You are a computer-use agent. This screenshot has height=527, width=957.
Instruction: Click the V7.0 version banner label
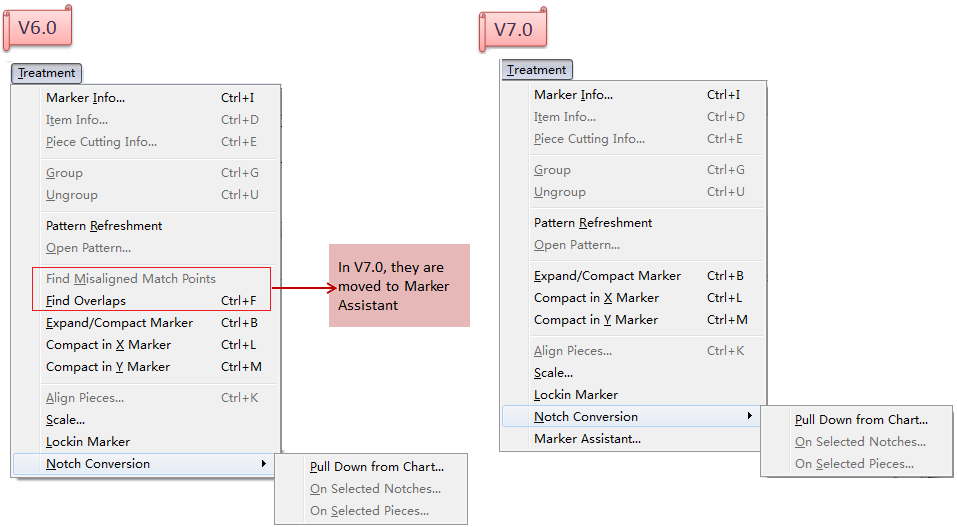pyautogui.click(x=513, y=30)
